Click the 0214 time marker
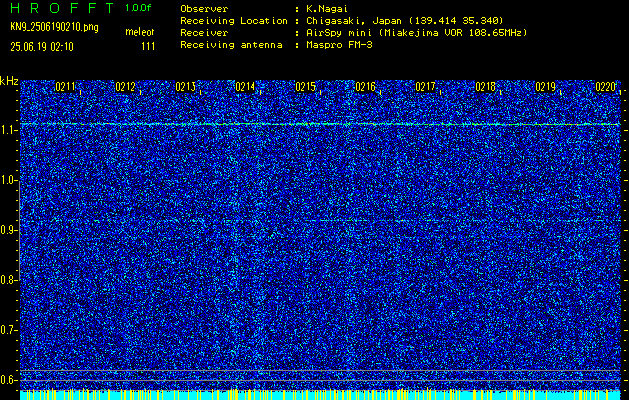 click(x=245, y=87)
